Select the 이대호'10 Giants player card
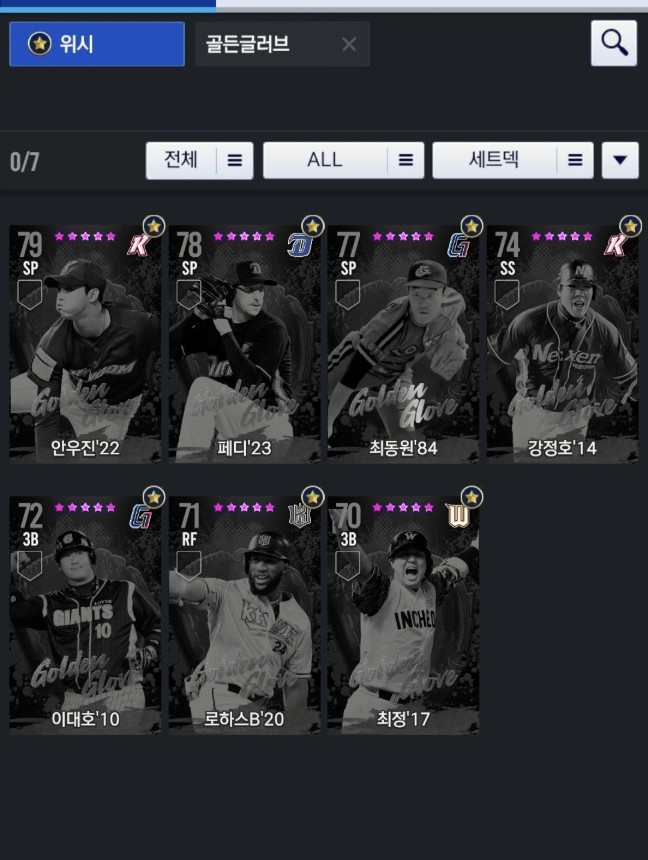648x860 pixels. coord(86,615)
